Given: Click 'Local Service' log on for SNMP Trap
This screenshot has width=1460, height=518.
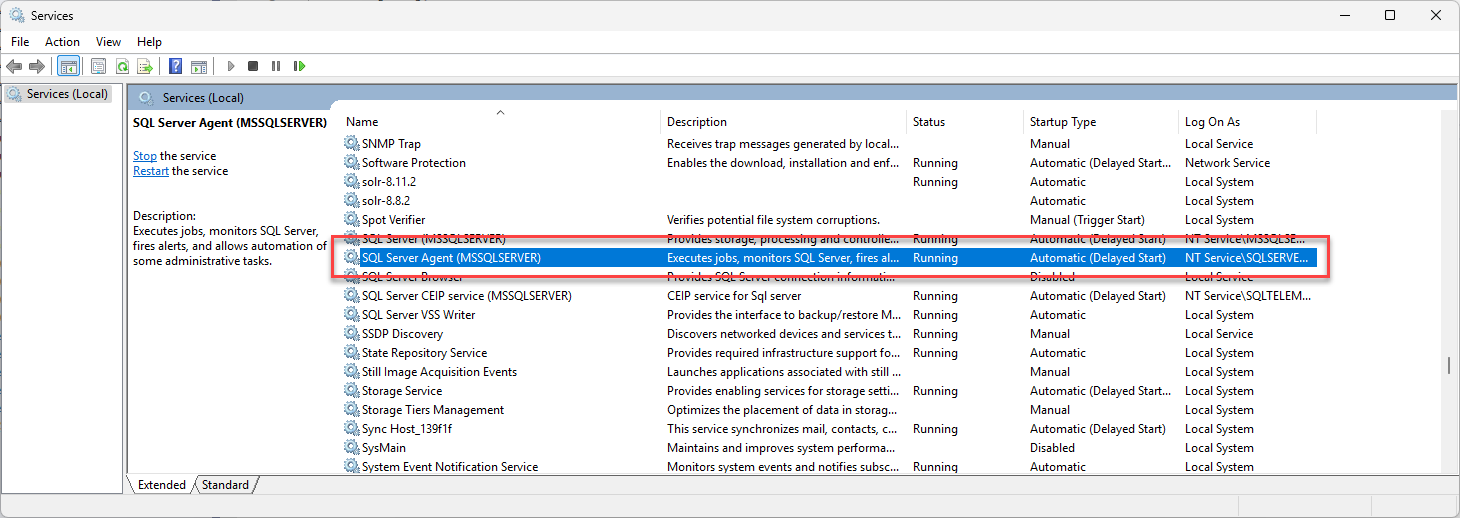Looking at the screenshot, I should (1219, 144).
